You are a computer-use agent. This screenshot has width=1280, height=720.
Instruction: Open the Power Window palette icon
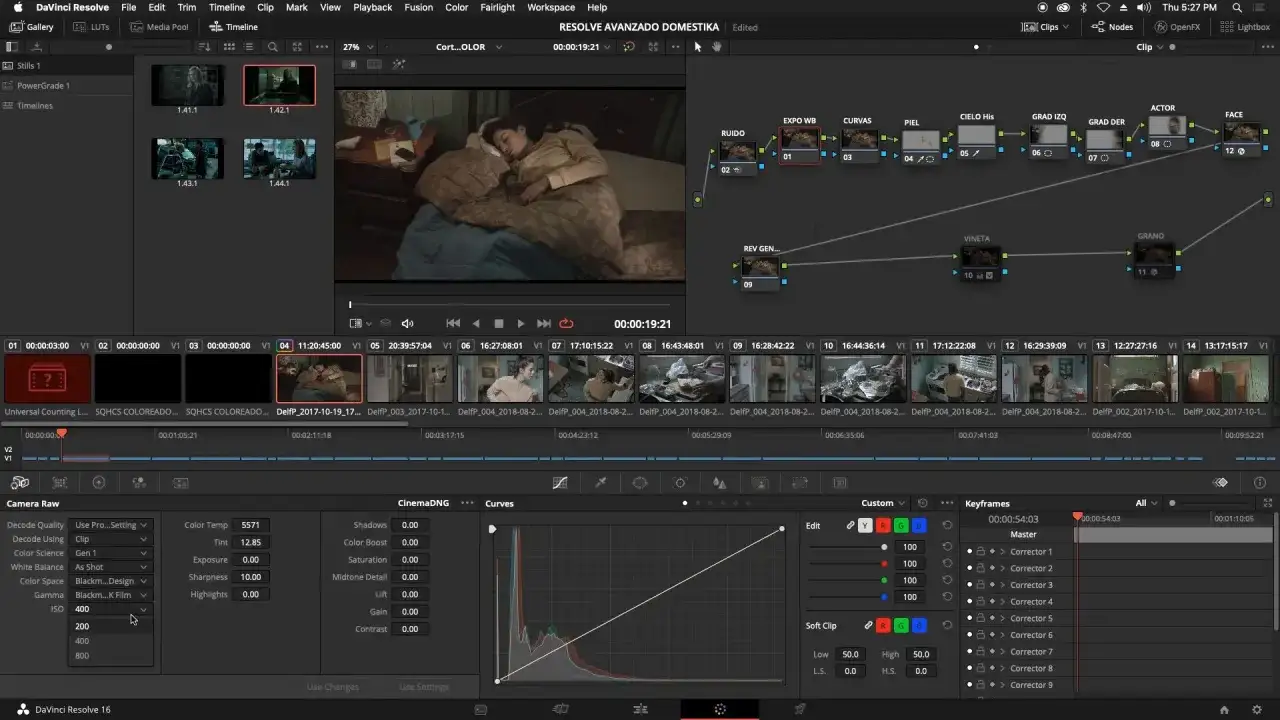[640, 482]
